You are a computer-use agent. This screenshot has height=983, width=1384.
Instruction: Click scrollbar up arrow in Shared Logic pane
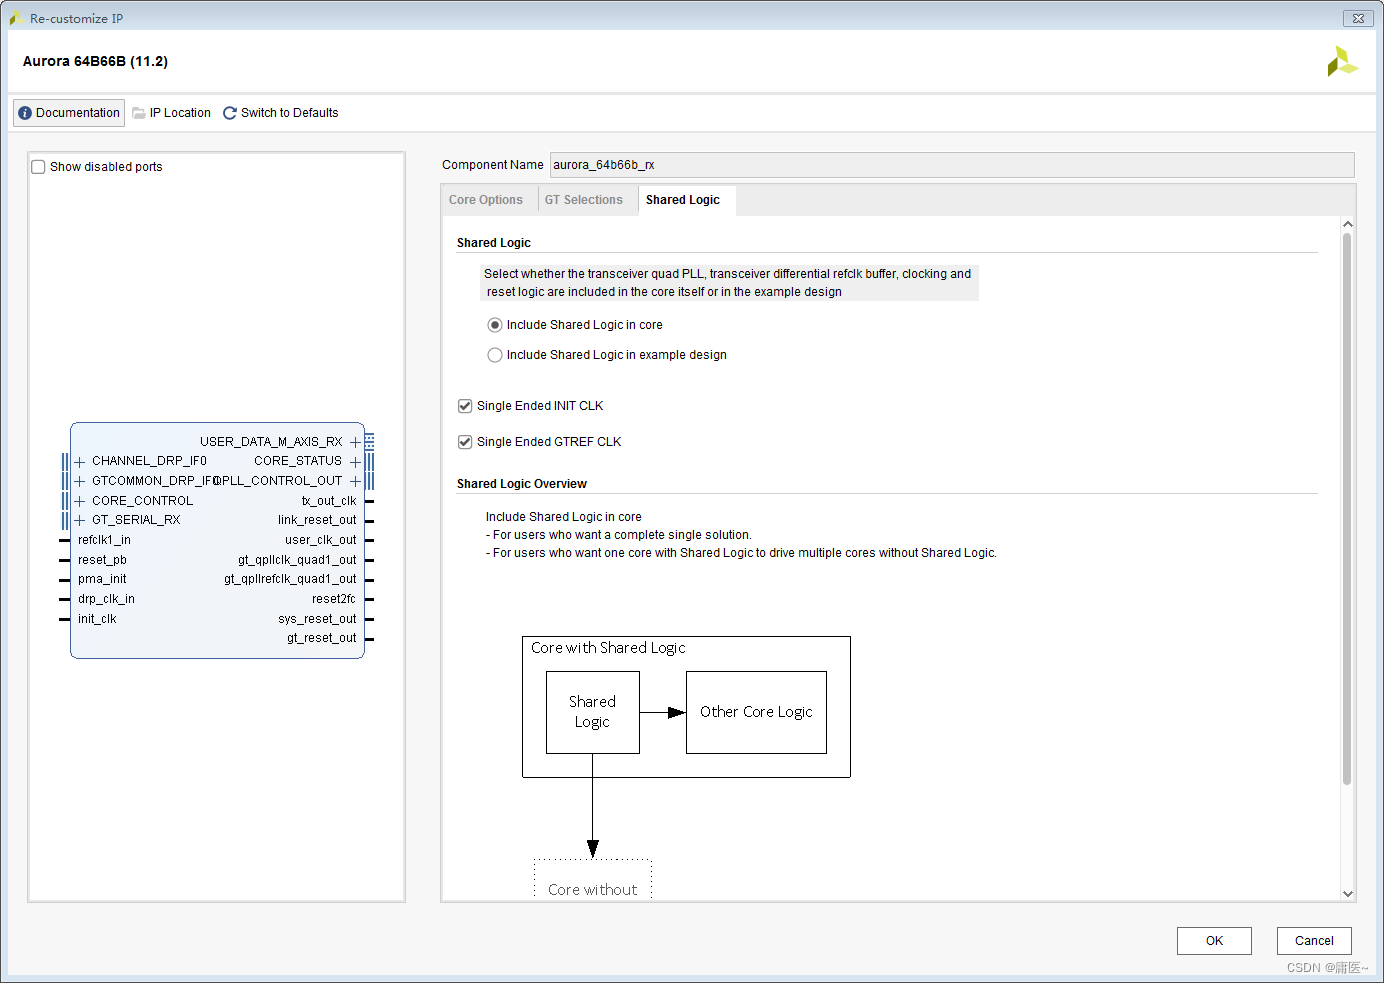click(x=1347, y=224)
